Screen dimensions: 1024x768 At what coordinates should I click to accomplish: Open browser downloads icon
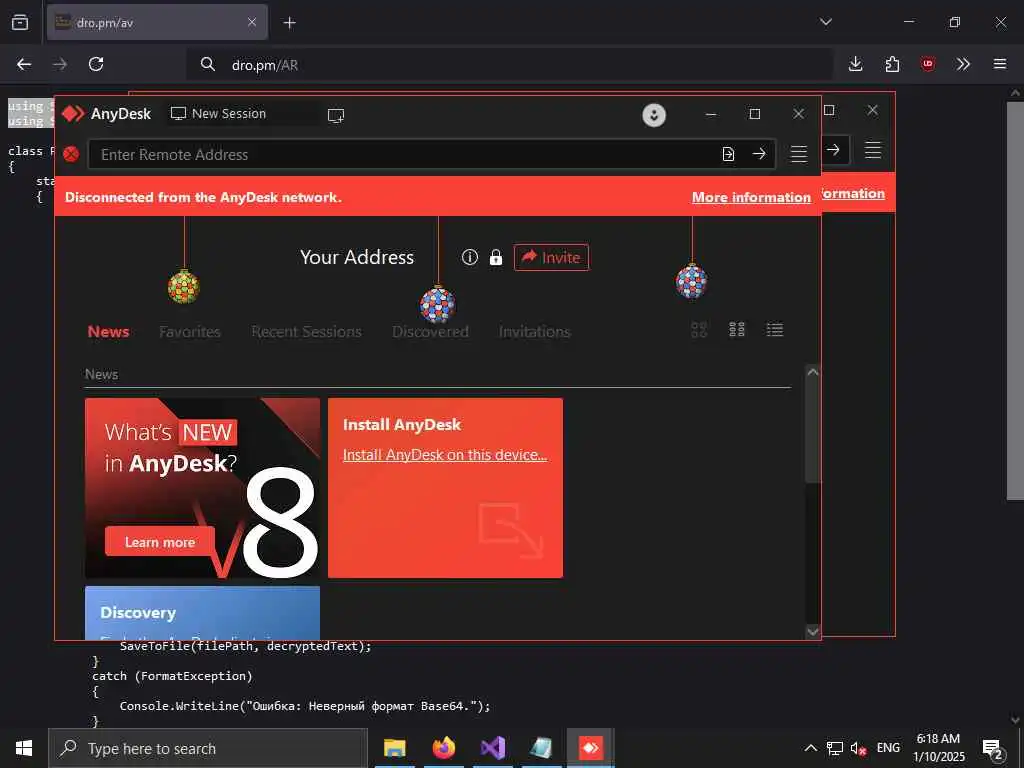(856, 64)
